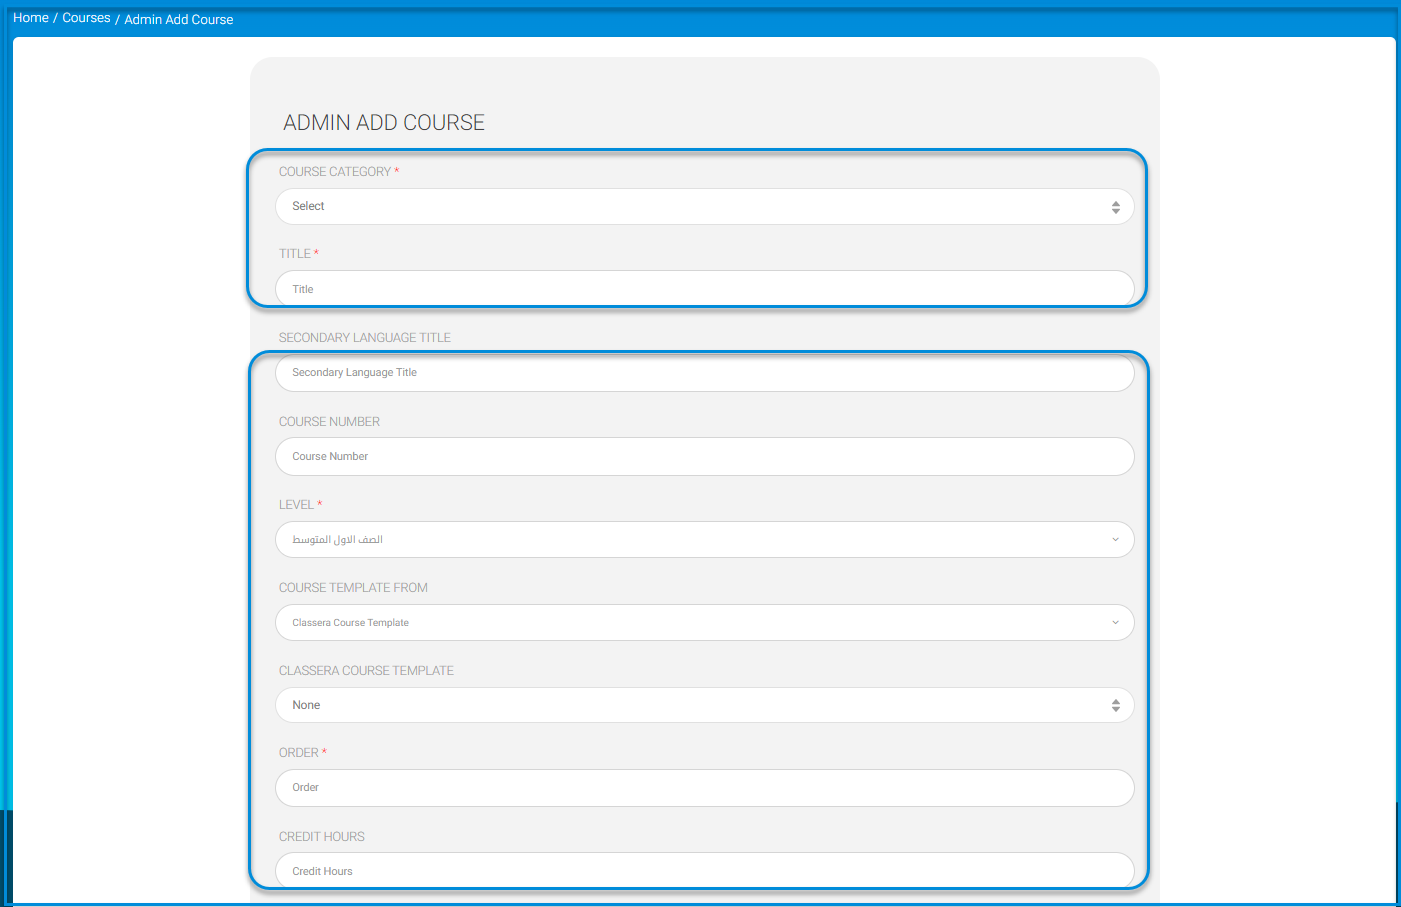Click the Course Number input field
1401x907 pixels.
(x=705, y=456)
